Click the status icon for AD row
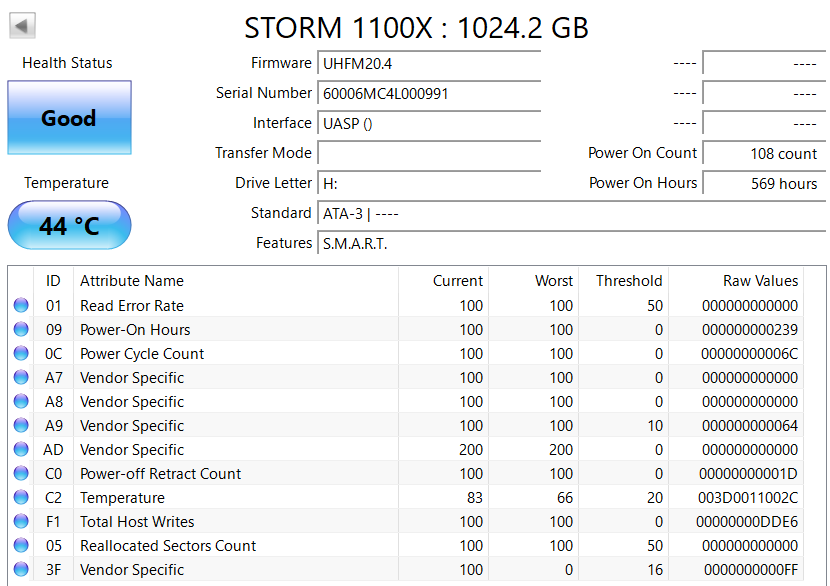Image resolution: width=830 pixels, height=586 pixels. pyautogui.click(x=21, y=449)
